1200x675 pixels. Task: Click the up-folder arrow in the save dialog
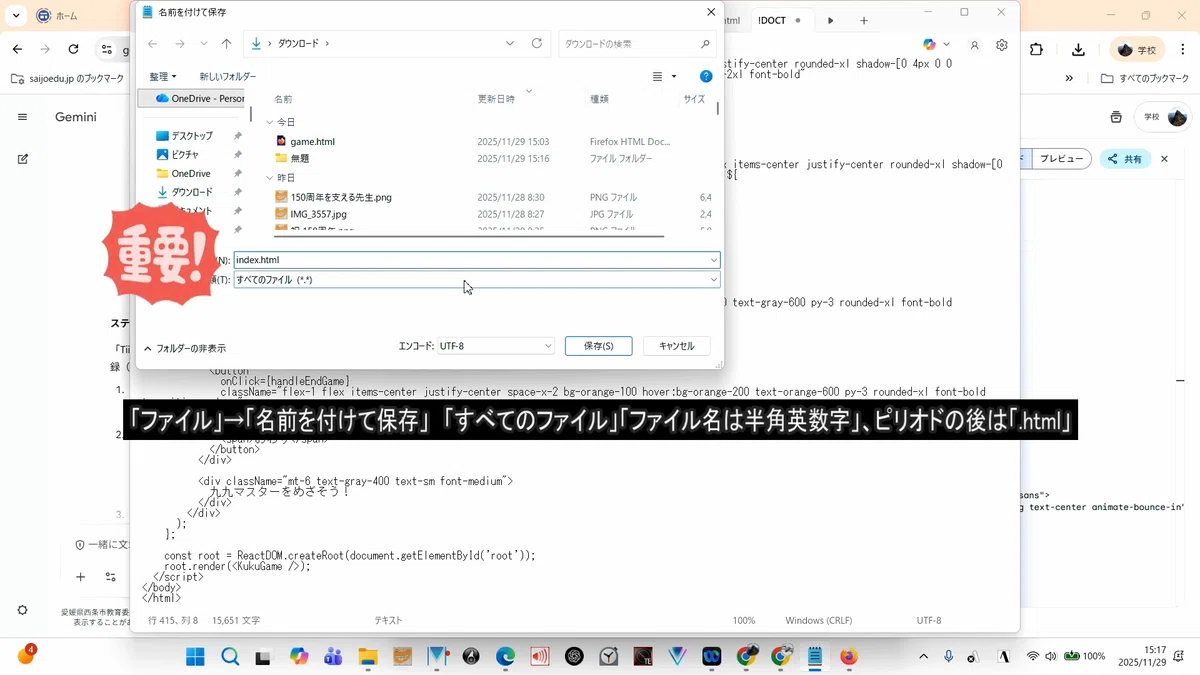(226, 44)
